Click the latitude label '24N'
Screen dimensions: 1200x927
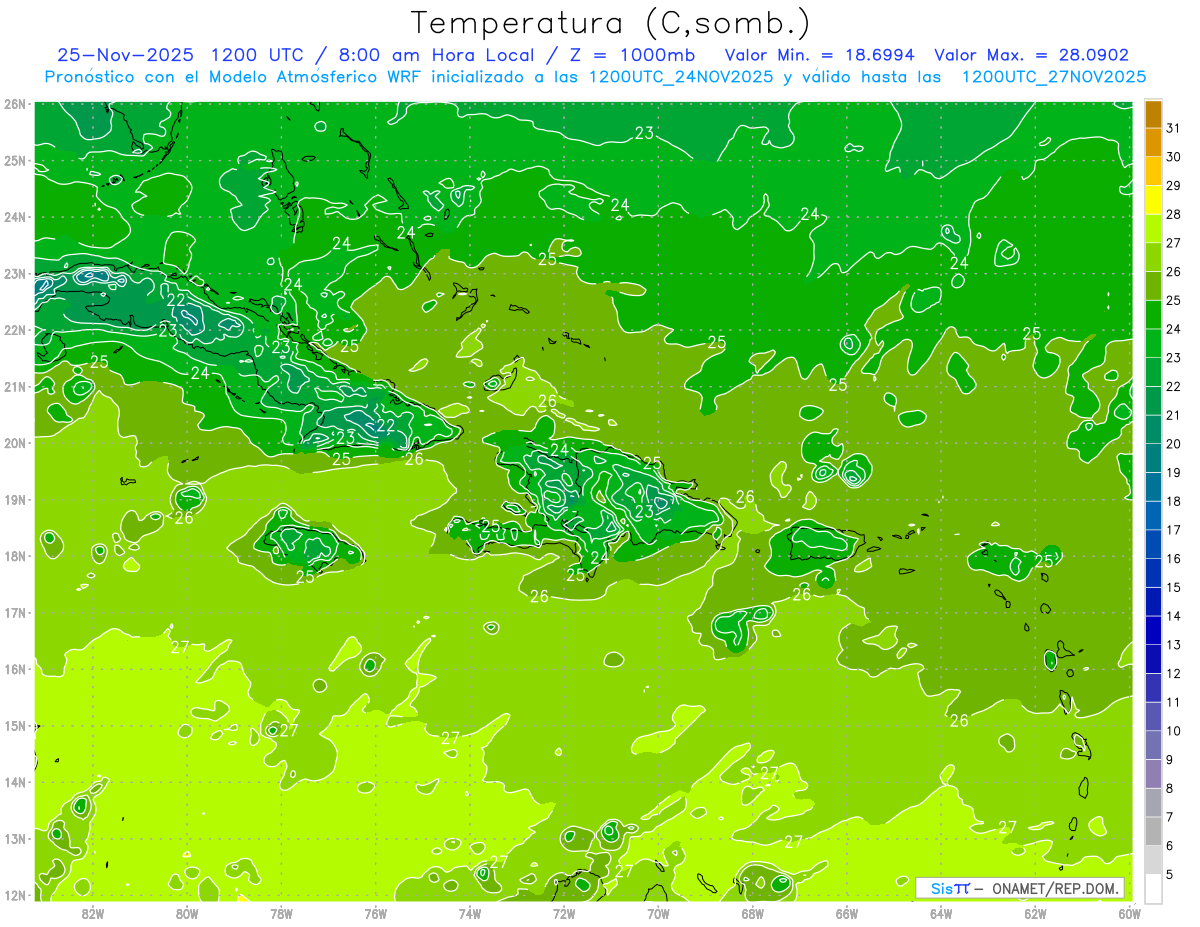(15, 217)
